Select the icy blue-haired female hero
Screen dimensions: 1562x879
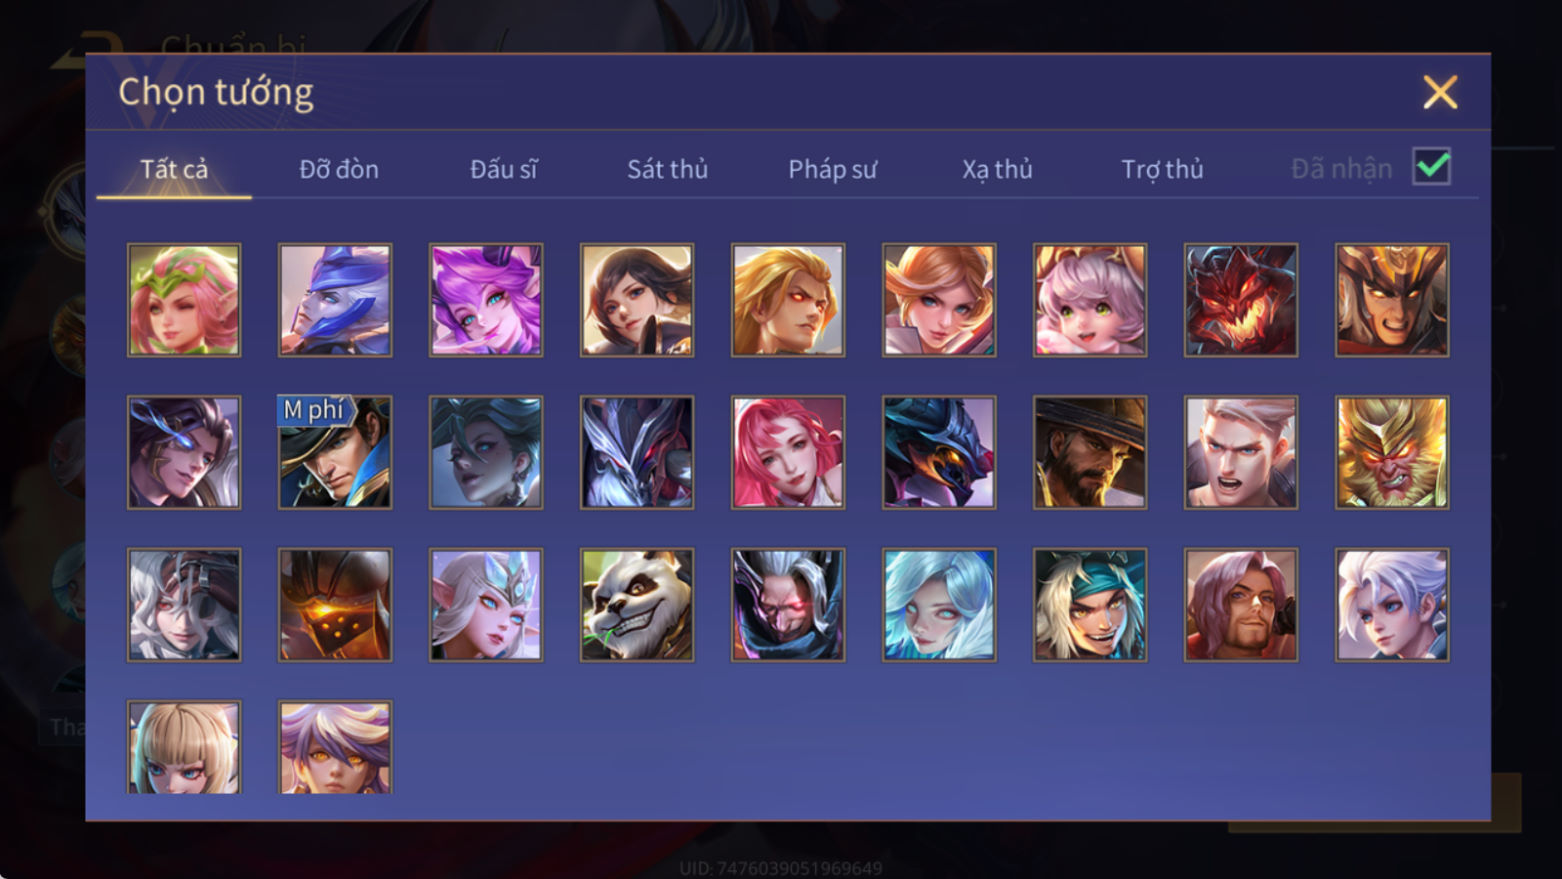[939, 604]
